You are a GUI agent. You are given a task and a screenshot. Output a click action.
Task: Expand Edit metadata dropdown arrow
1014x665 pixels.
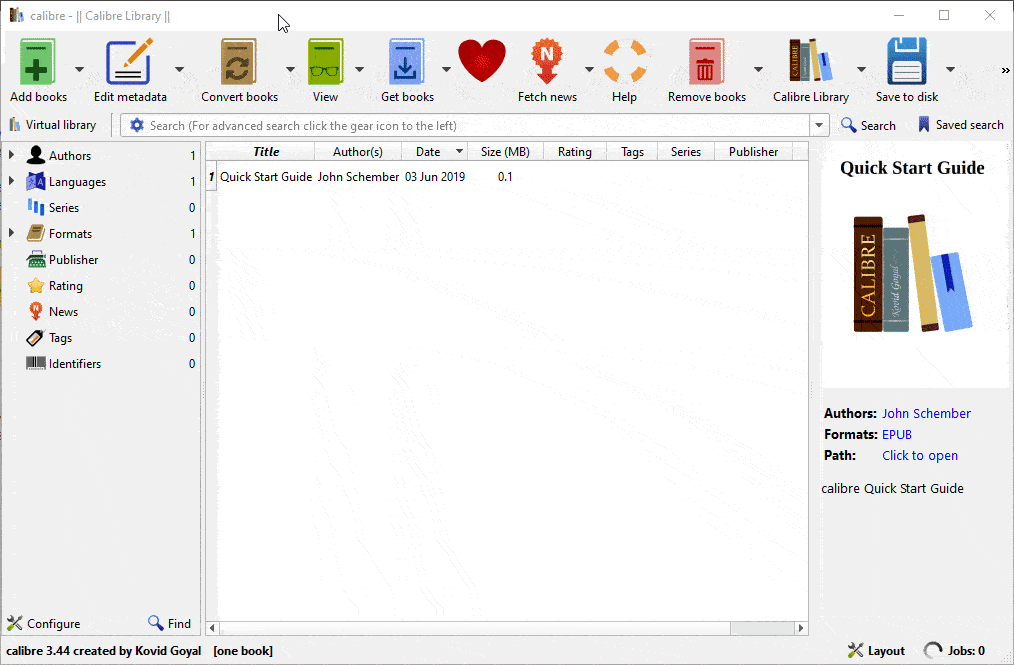coord(179,69)
